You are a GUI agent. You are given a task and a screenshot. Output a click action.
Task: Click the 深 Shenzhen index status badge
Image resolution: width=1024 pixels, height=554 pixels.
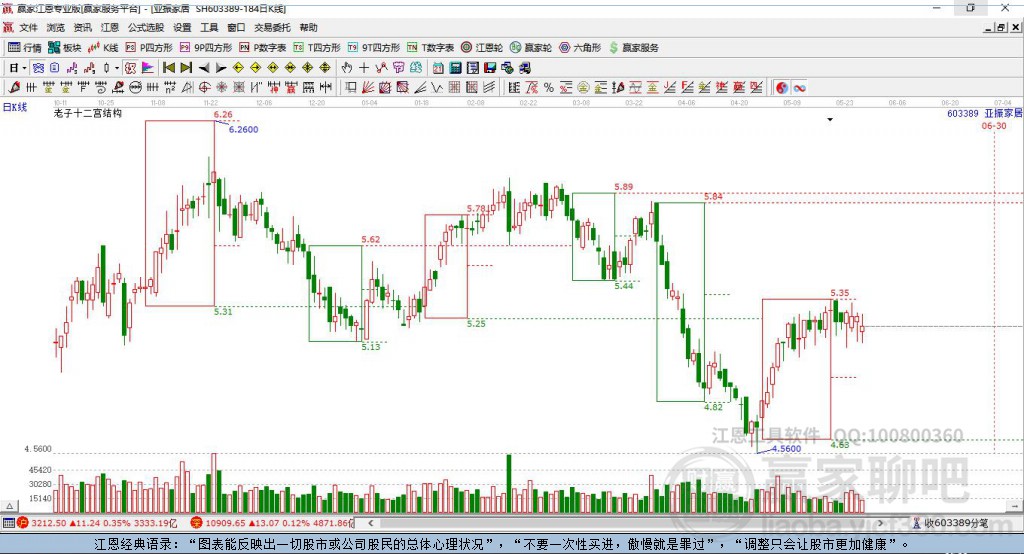point(197,523)
